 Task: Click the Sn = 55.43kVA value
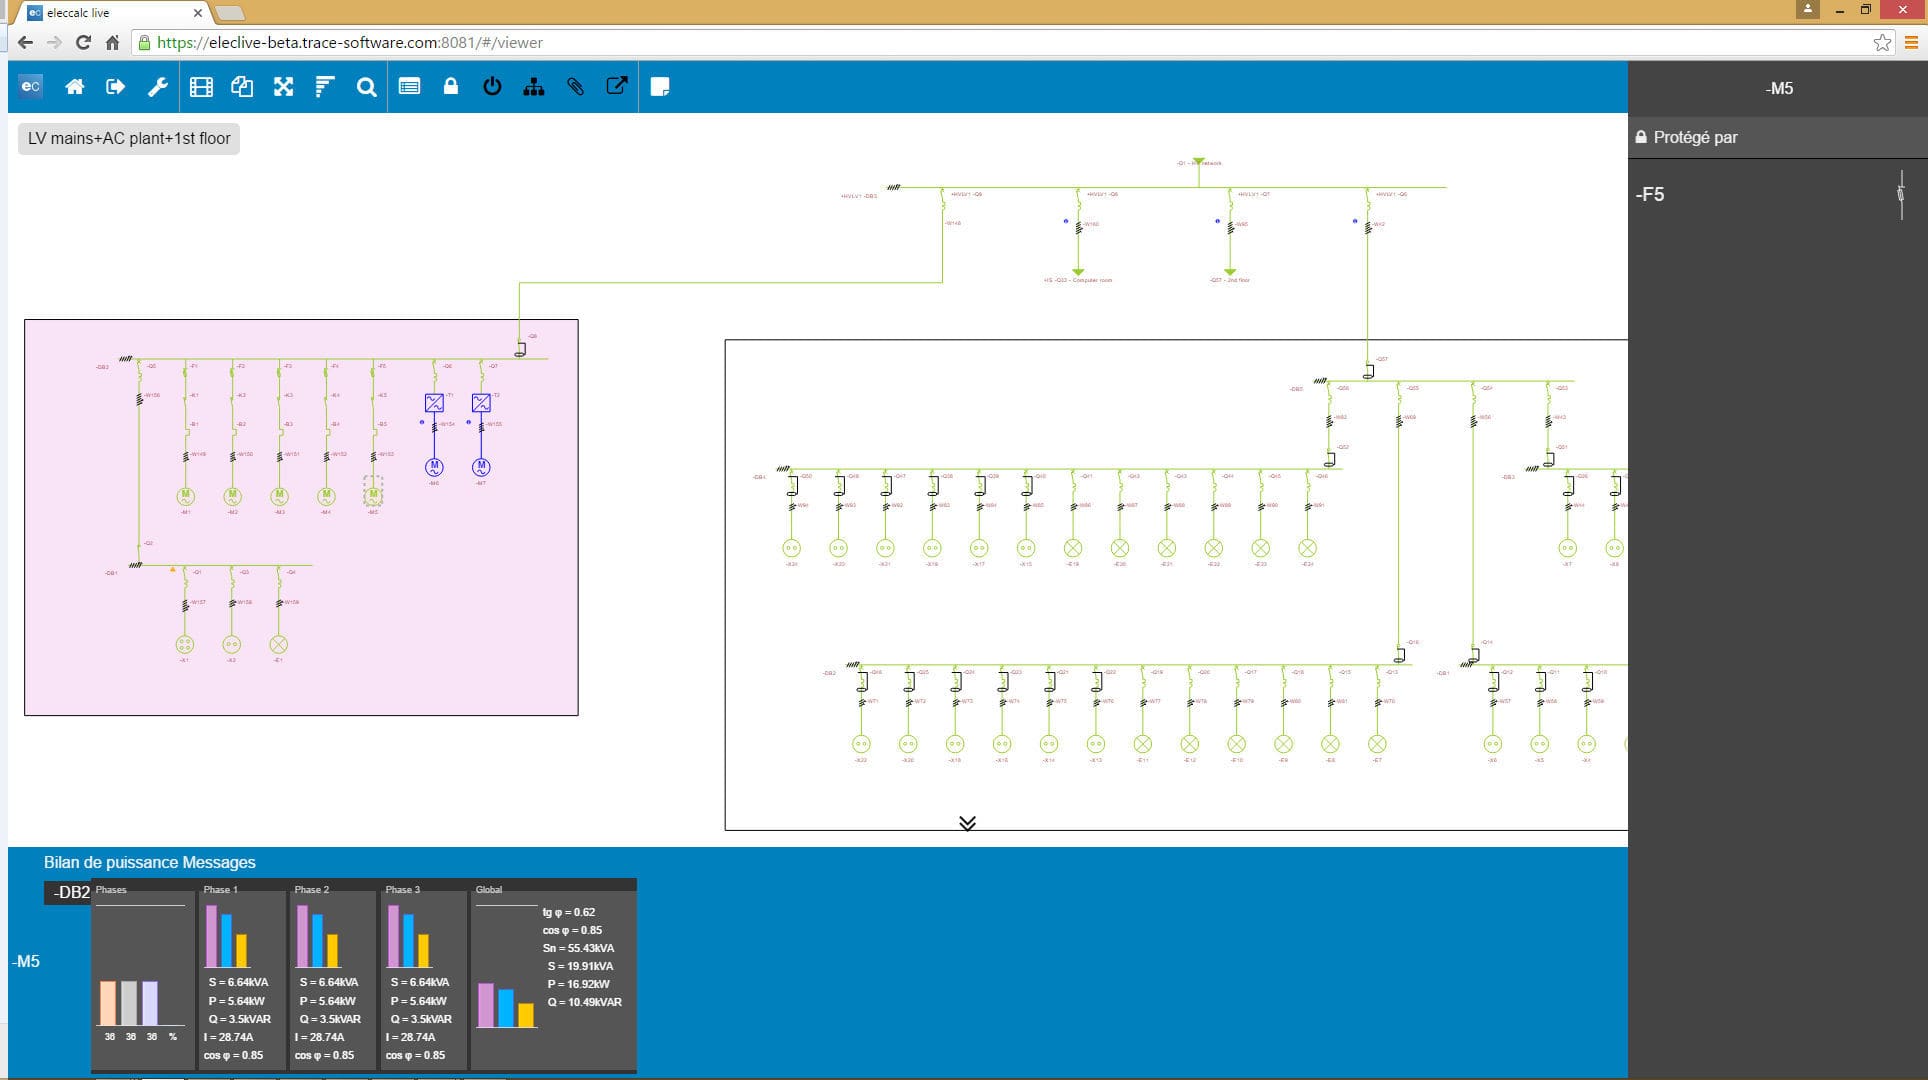coord(578,948)
